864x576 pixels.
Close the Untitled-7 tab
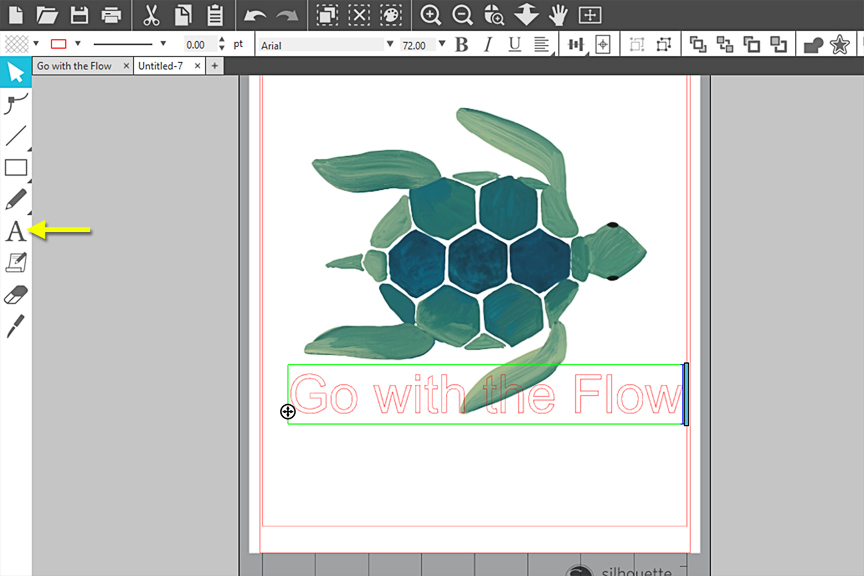click(197, 66)
